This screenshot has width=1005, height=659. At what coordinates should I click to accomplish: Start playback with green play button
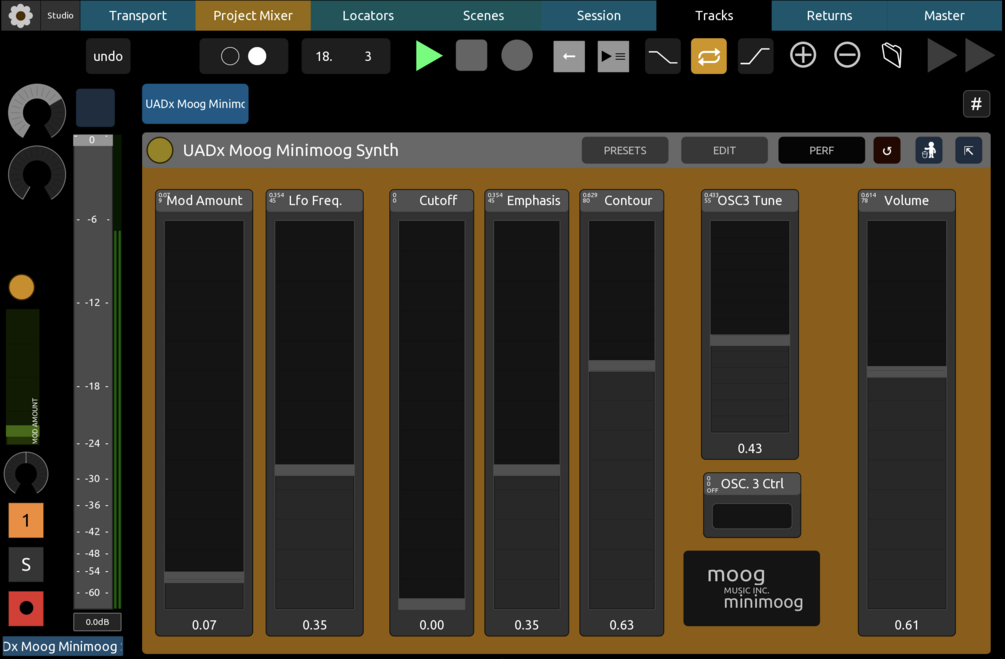tap(428, 56)
